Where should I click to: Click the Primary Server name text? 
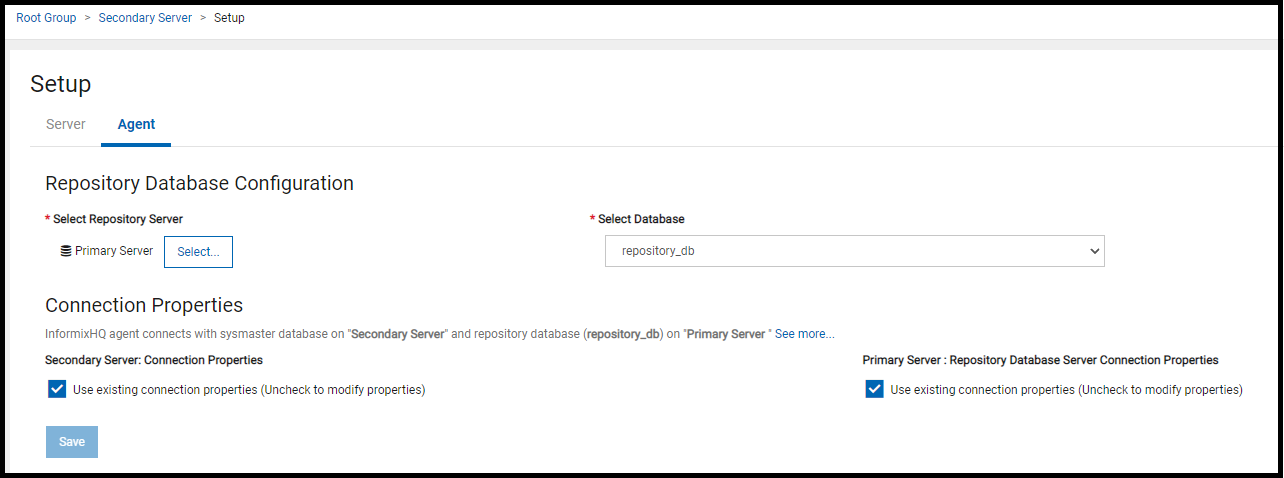(114, 251)
